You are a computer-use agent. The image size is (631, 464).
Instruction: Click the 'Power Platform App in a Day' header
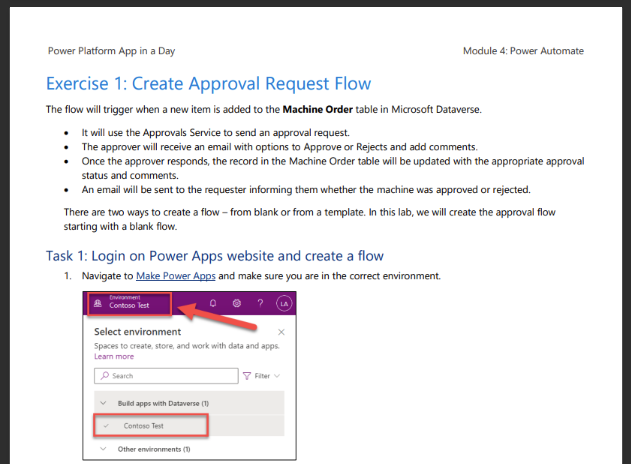tap(111, 51)
